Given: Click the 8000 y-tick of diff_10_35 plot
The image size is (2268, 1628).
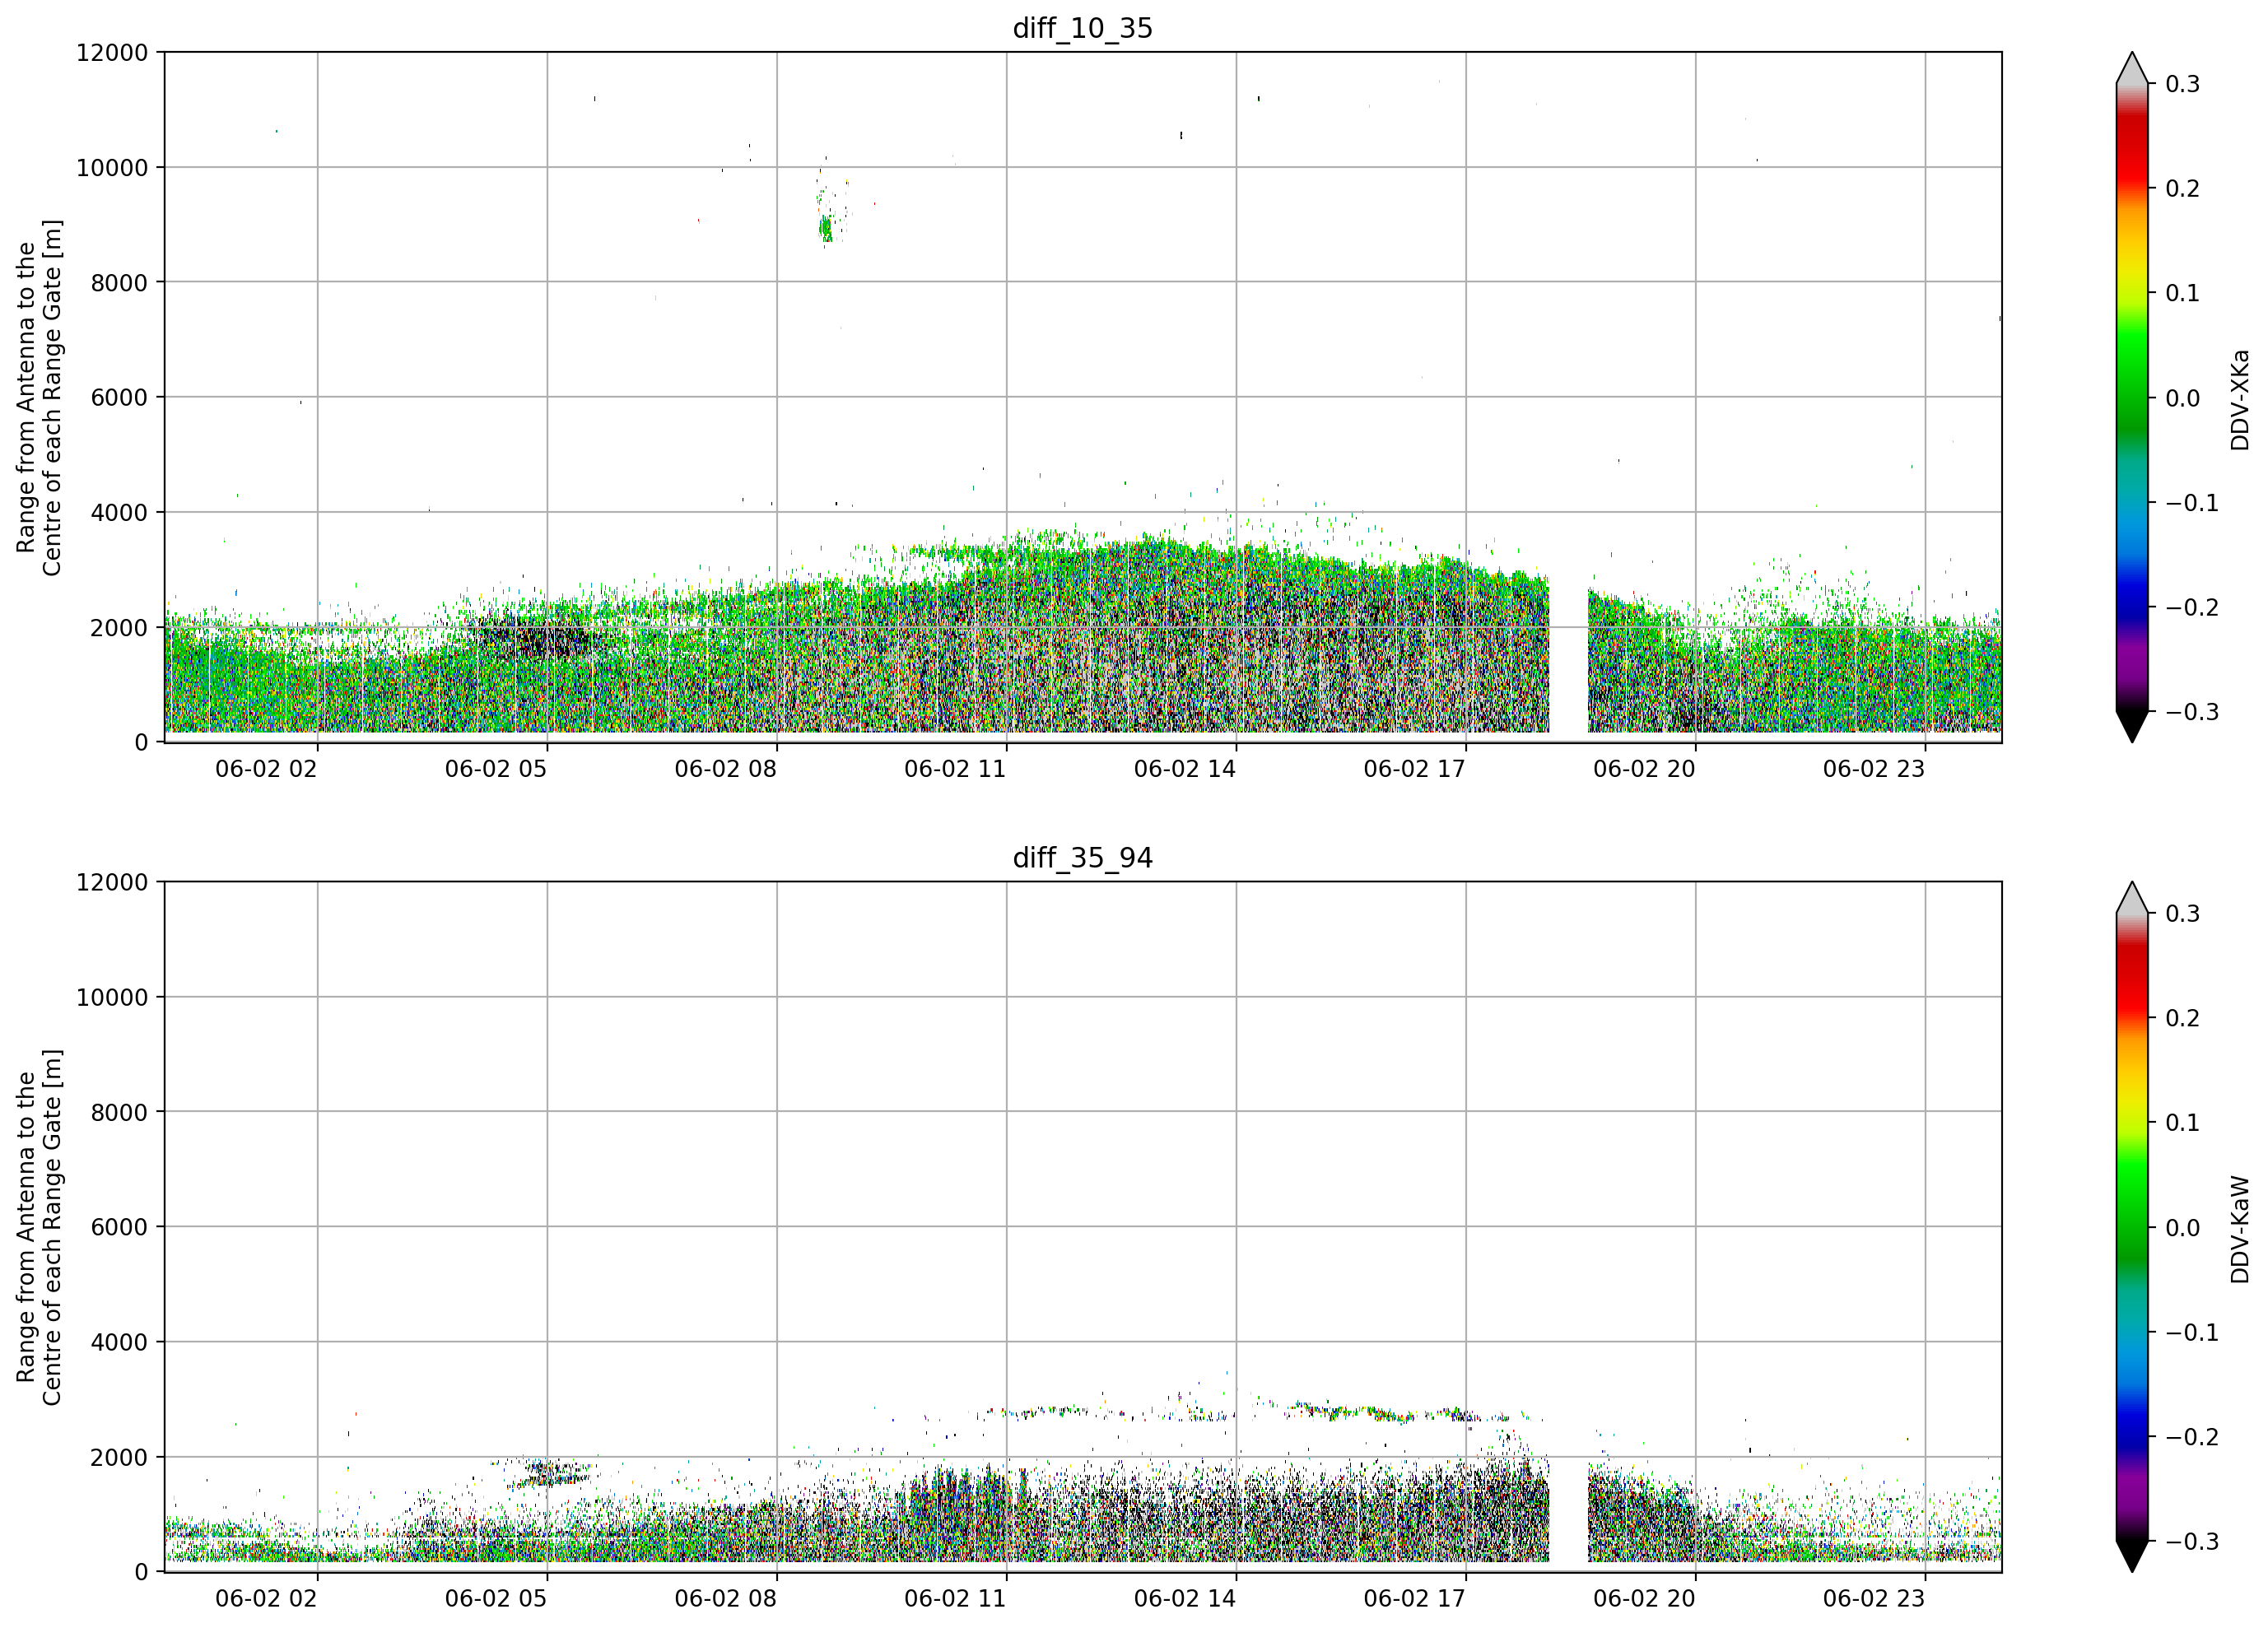Looking at the screenshot, I should pyautogui.click(x=119, y=282).
